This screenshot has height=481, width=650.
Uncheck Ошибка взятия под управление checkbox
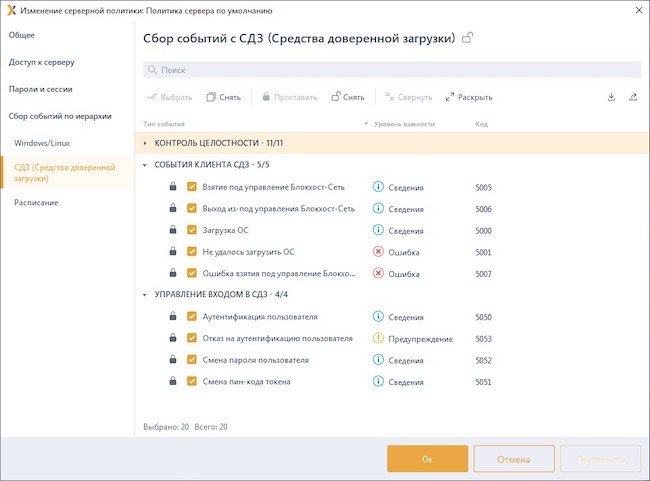(x=192, y=273)
